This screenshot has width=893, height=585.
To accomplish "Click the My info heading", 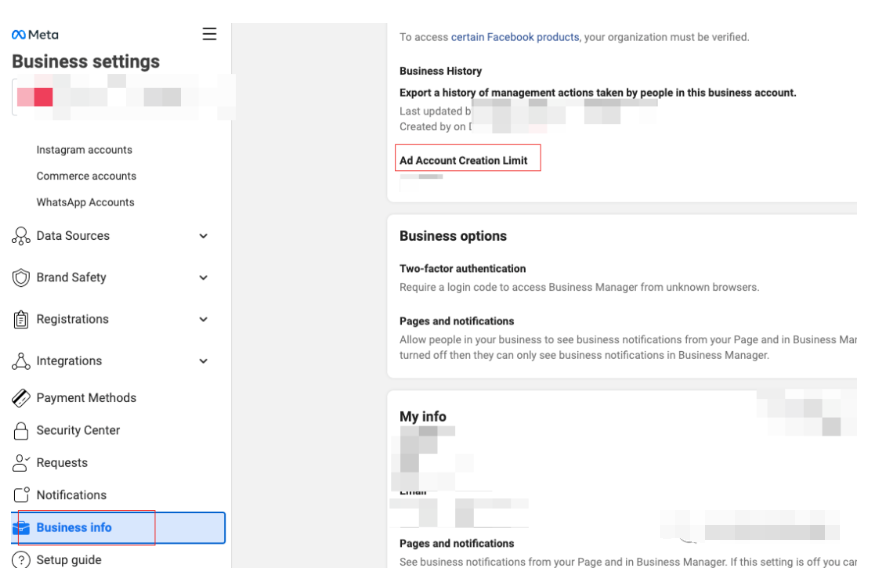I will tap(423, 417).
